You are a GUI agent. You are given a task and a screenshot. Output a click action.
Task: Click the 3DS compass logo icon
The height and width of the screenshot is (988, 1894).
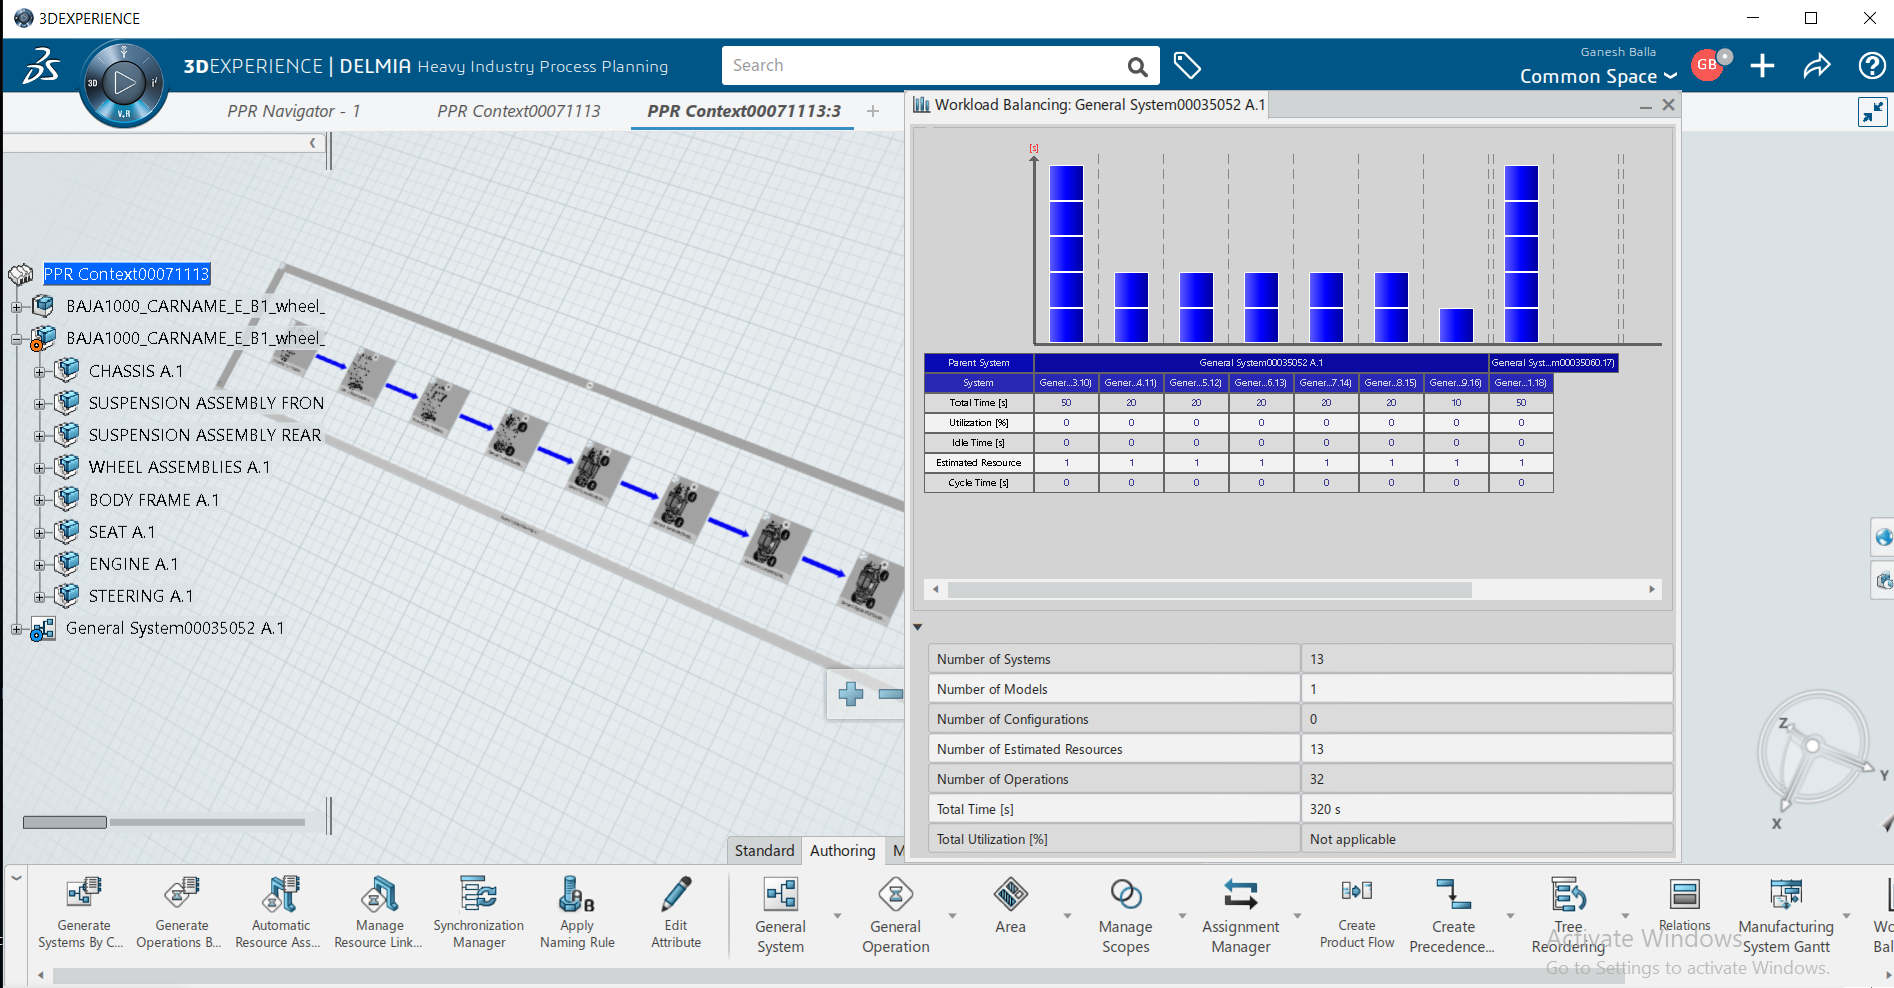[x=41, y=67]
